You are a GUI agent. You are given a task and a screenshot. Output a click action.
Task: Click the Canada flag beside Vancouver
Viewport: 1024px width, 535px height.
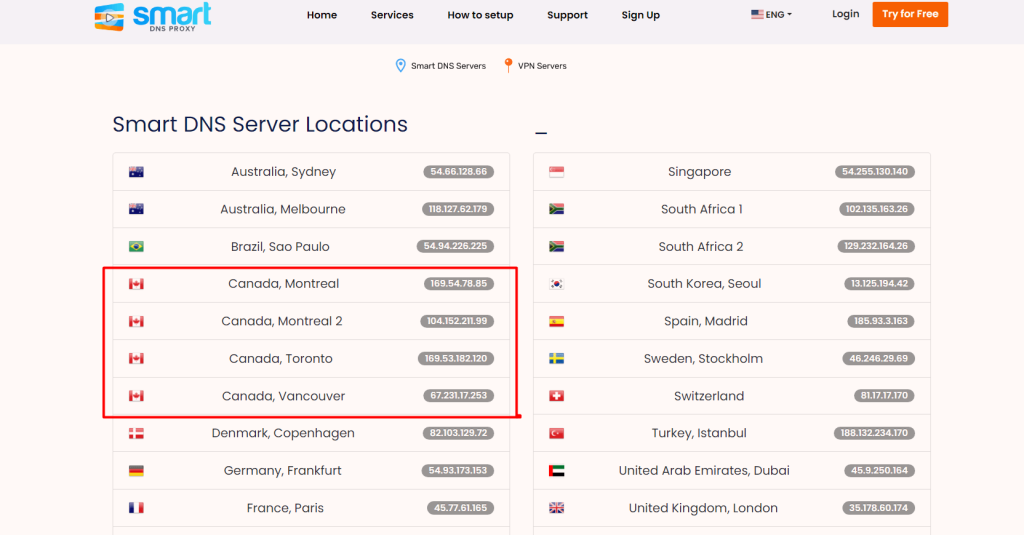[x=136, y=396]
